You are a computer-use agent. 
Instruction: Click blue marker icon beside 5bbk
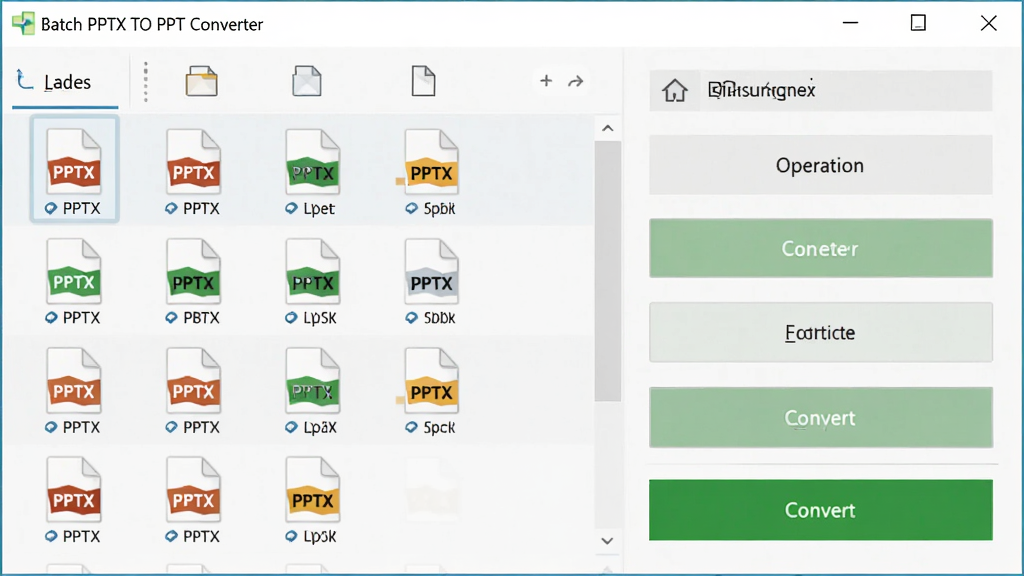[411, 318]
